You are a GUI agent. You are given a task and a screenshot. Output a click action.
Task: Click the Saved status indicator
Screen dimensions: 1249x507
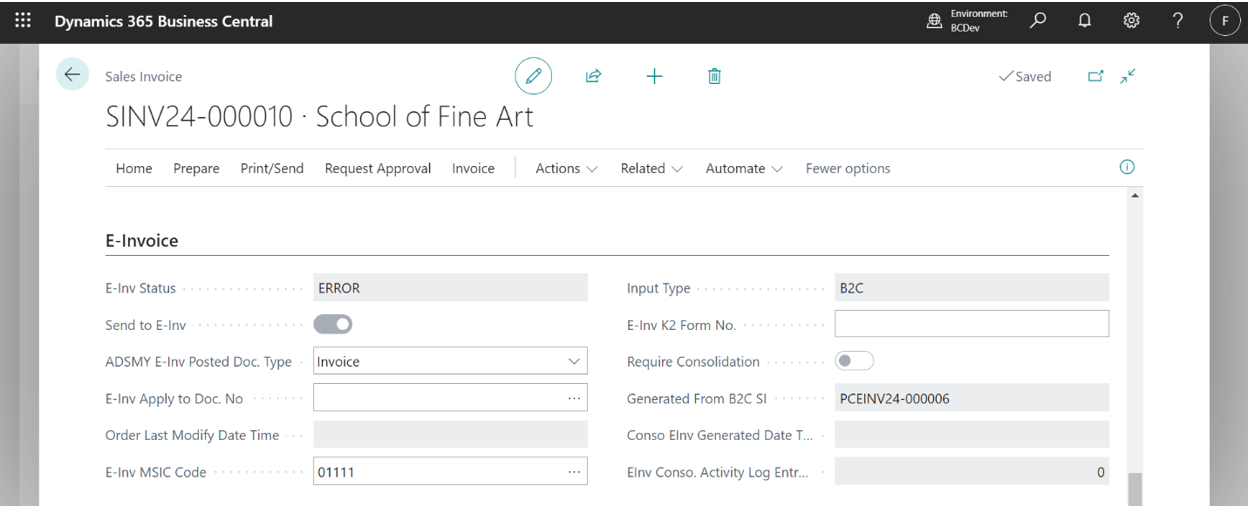[1025, 76]
